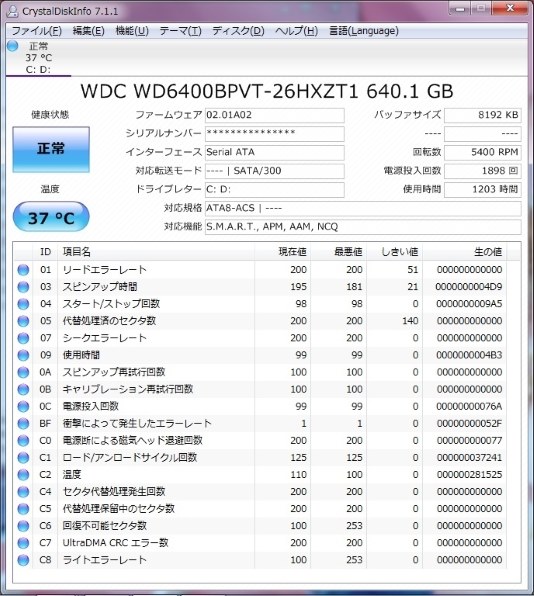Click status orb for 09 使用時間
This screenshot has width=534, height=596.
(23, 355)
